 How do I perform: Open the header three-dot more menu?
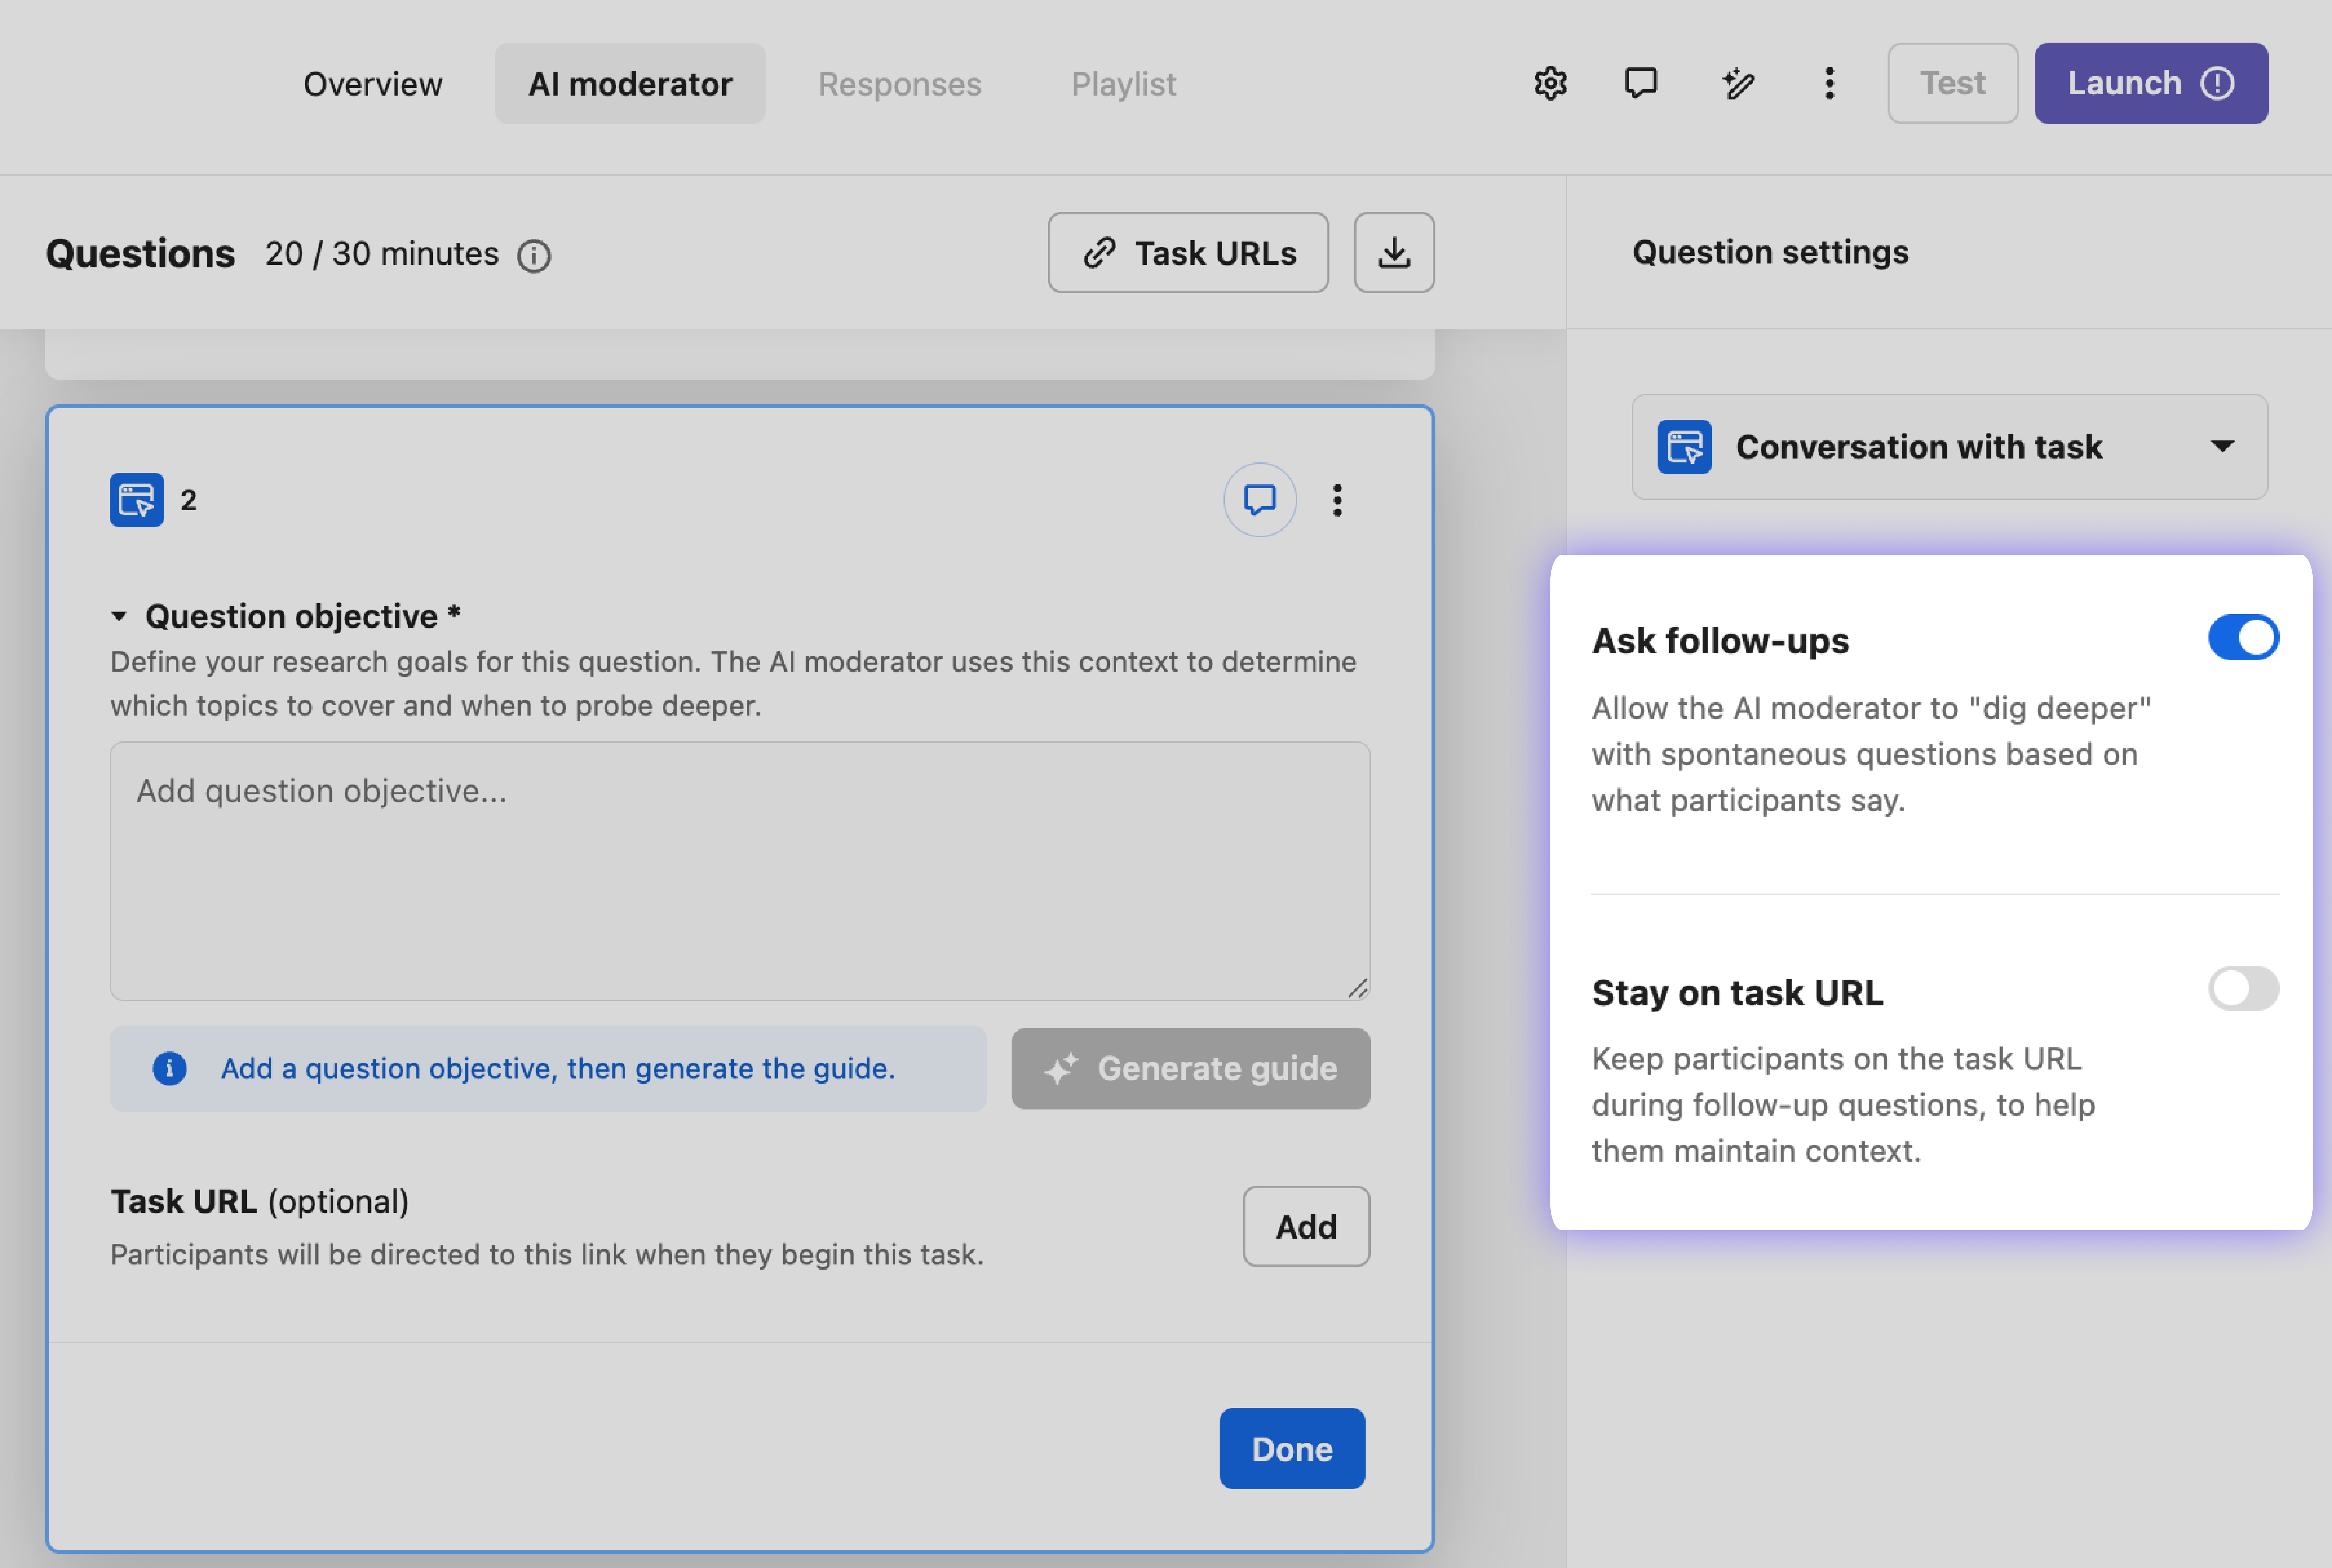pos(1829,83)
